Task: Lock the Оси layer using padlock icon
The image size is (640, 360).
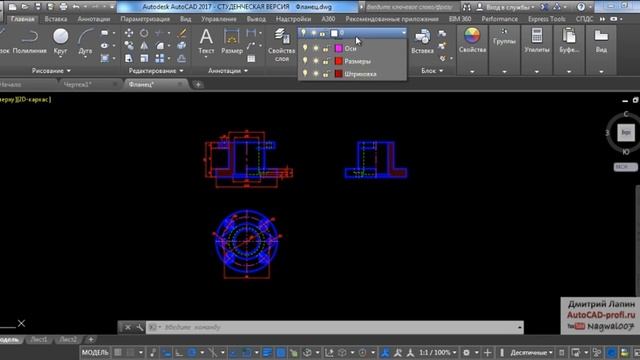Action: pyautogui.click(x=326, y=48)
